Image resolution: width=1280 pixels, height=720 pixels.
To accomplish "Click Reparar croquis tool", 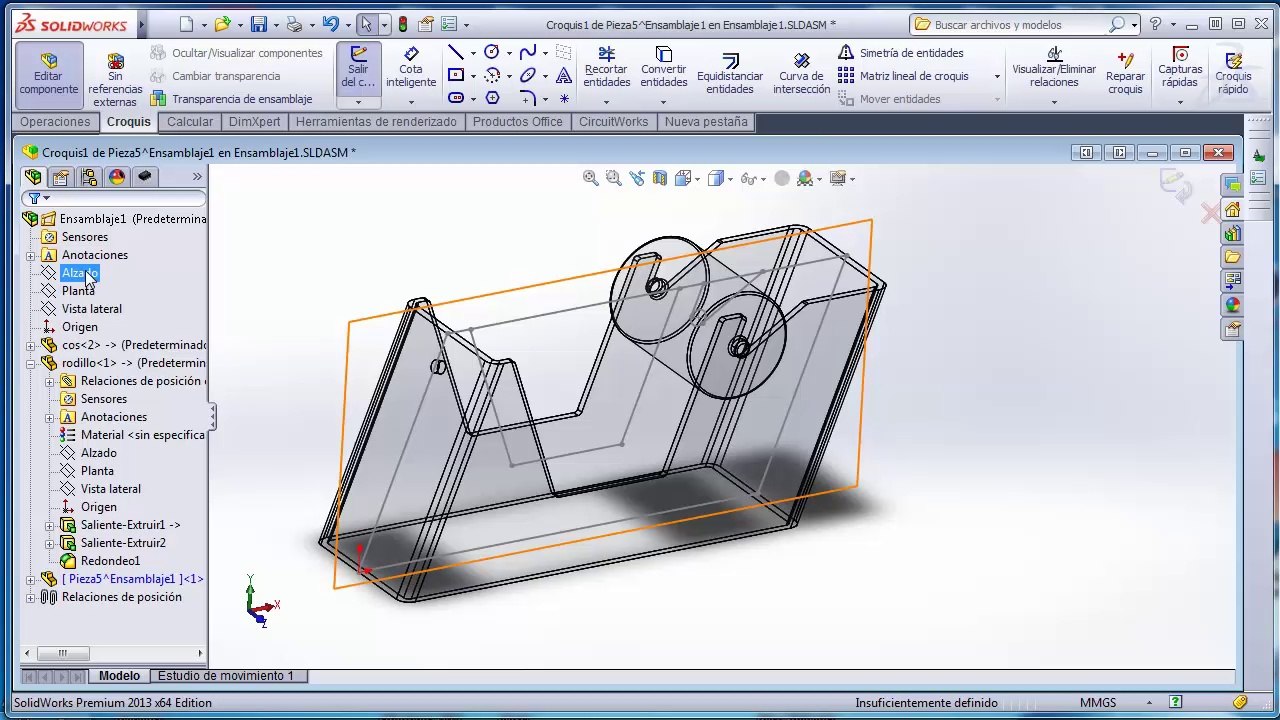I will coord(1125,73).
